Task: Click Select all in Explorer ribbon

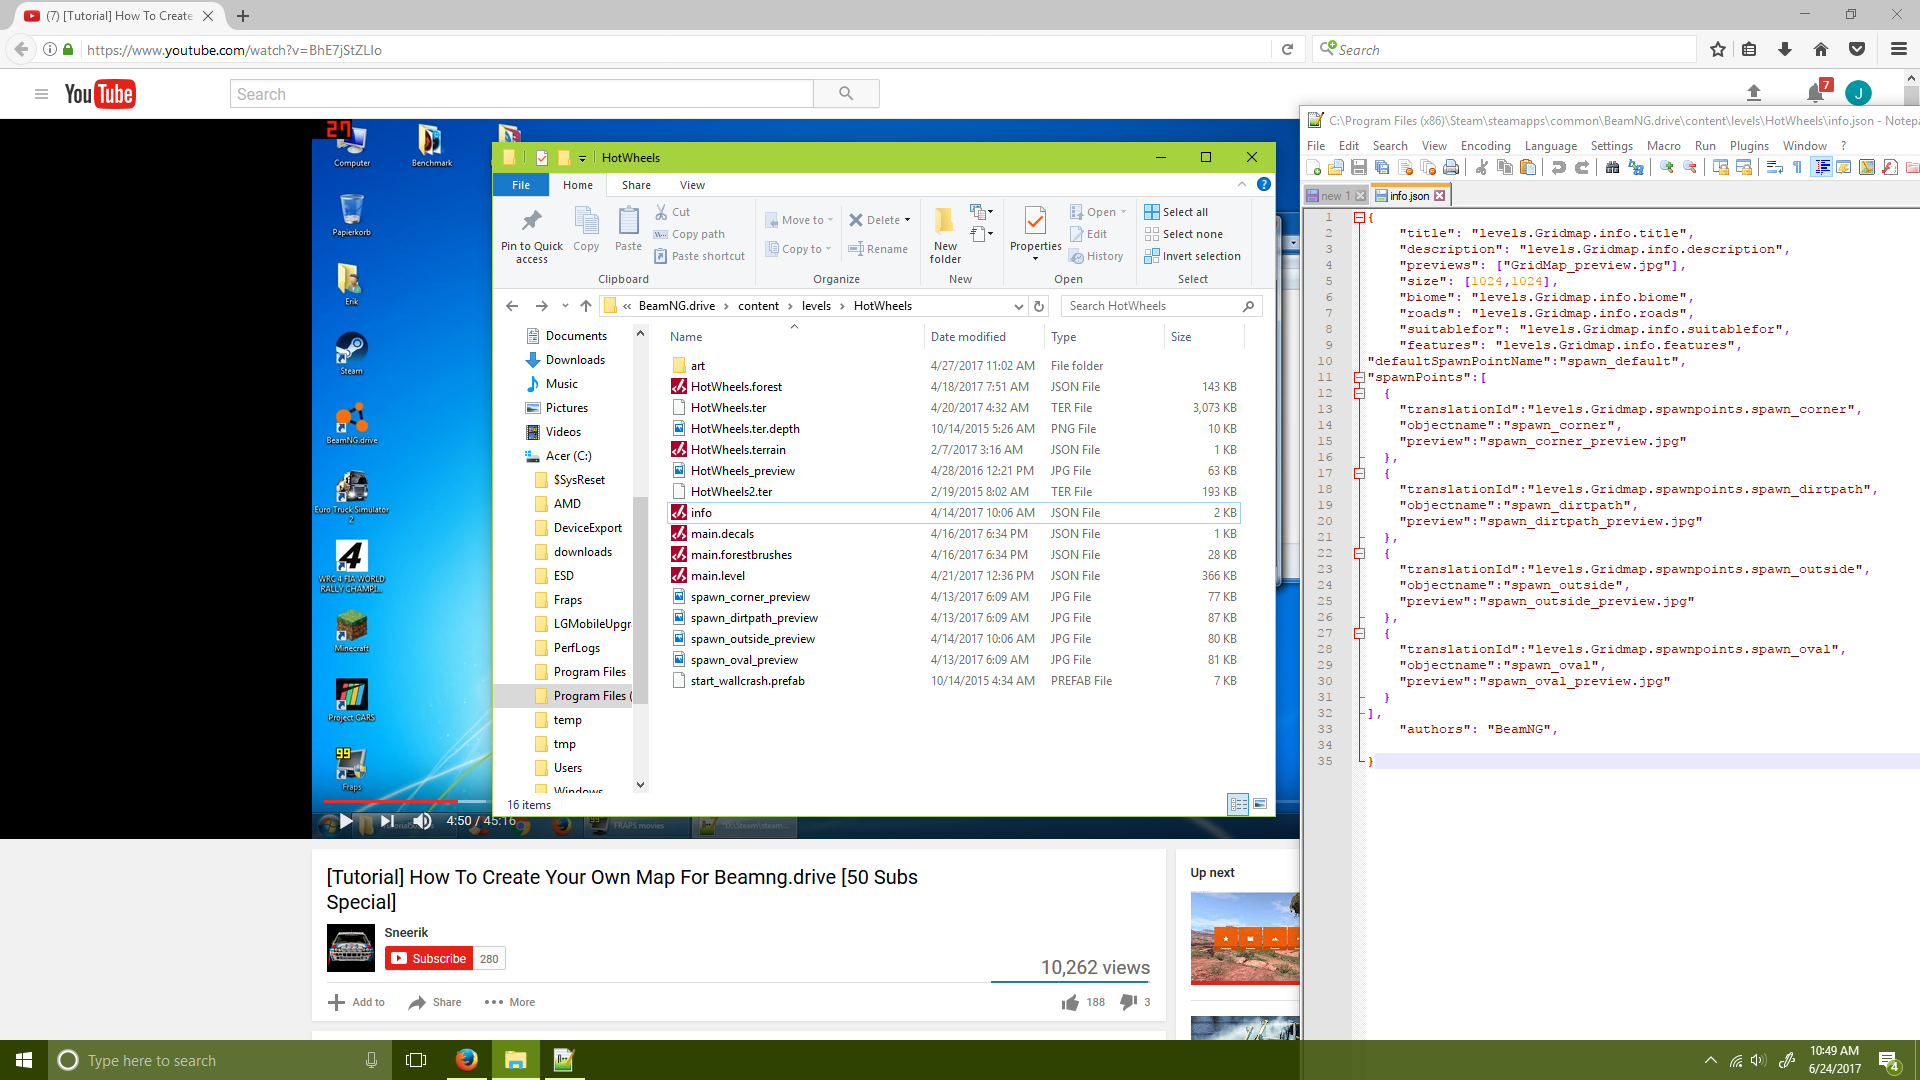Action: pyautogui.click(x=1176, y=212)
